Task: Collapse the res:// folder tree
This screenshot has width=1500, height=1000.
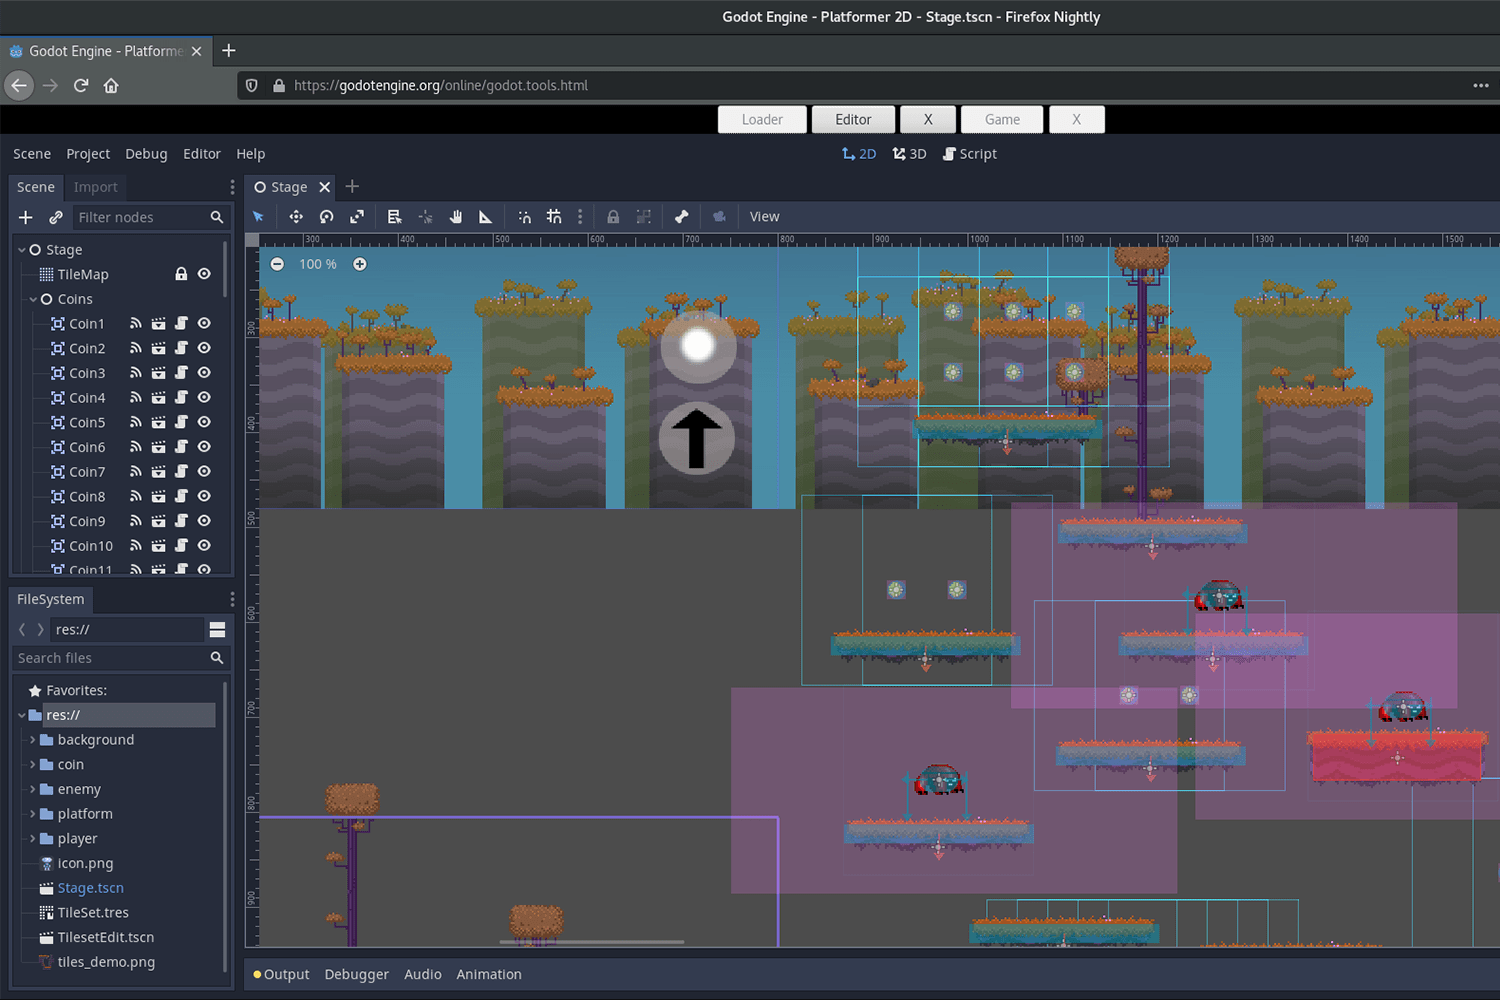Action: coord(22,715)
